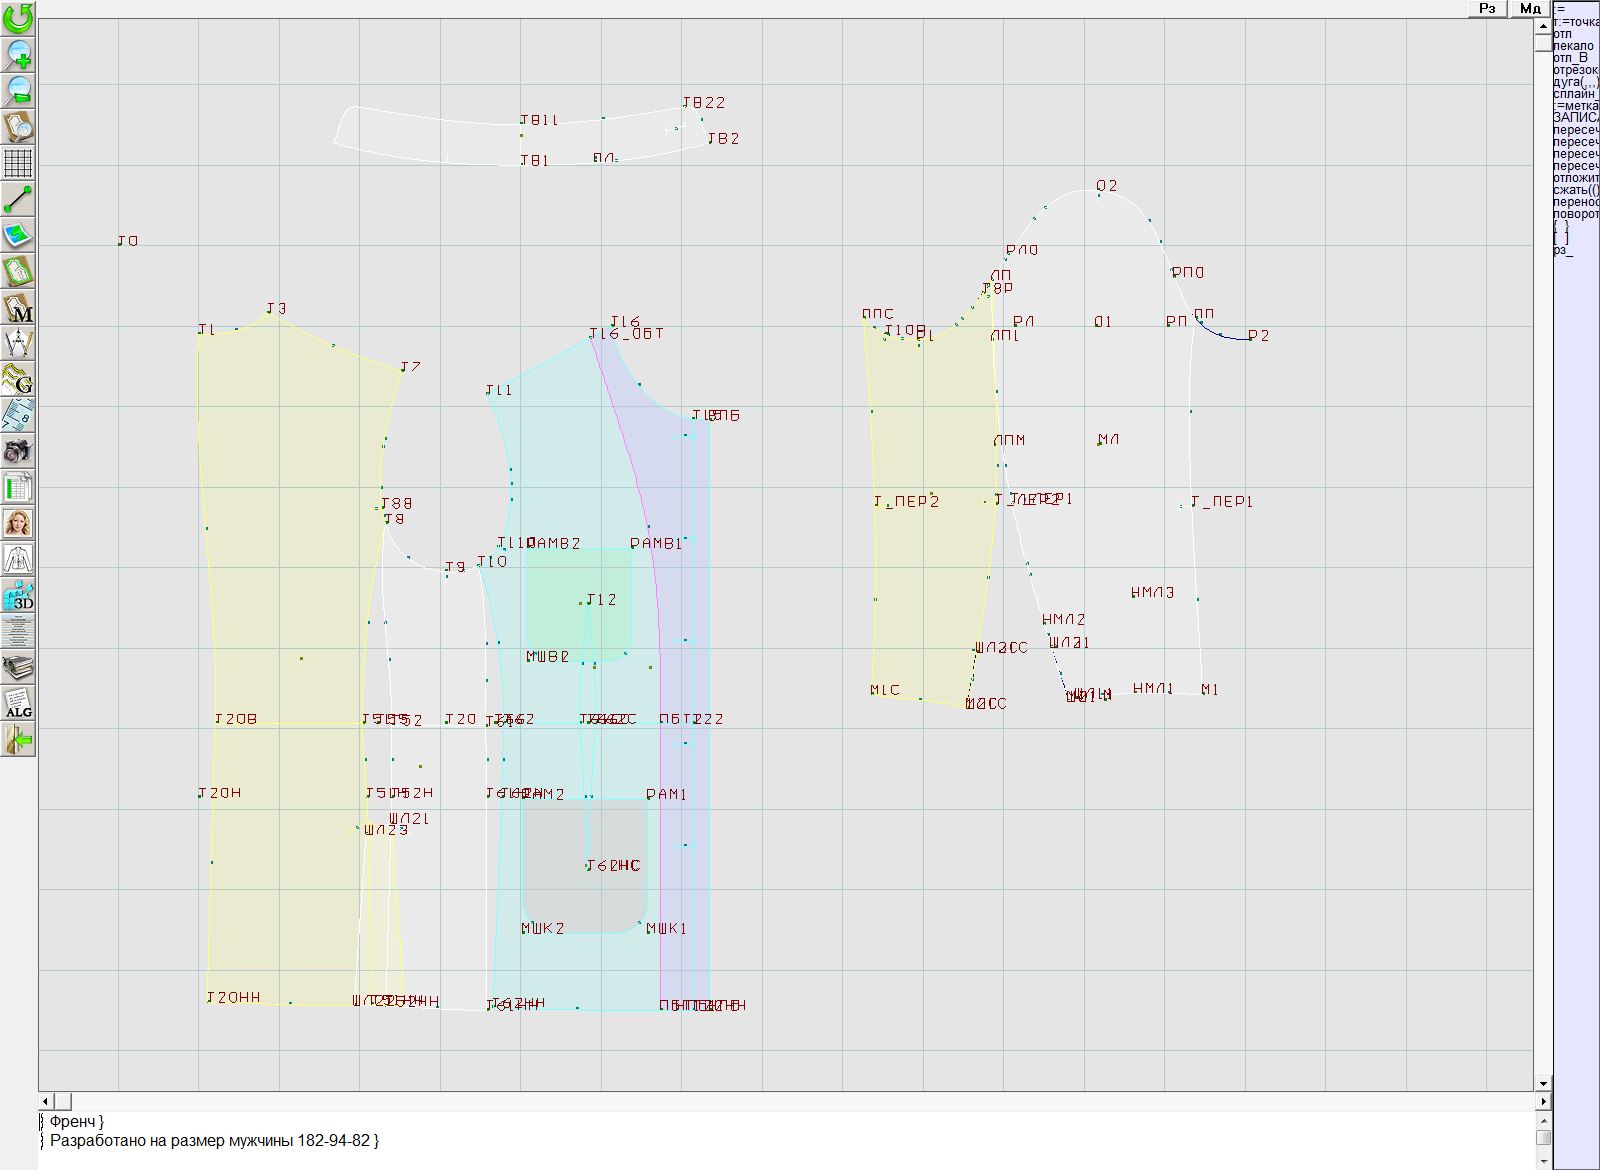Image resolution: width=1600 pixels, height=1170 pixels.
Task: Select 'пекало' in the command list
Action: pos(1574,46)
